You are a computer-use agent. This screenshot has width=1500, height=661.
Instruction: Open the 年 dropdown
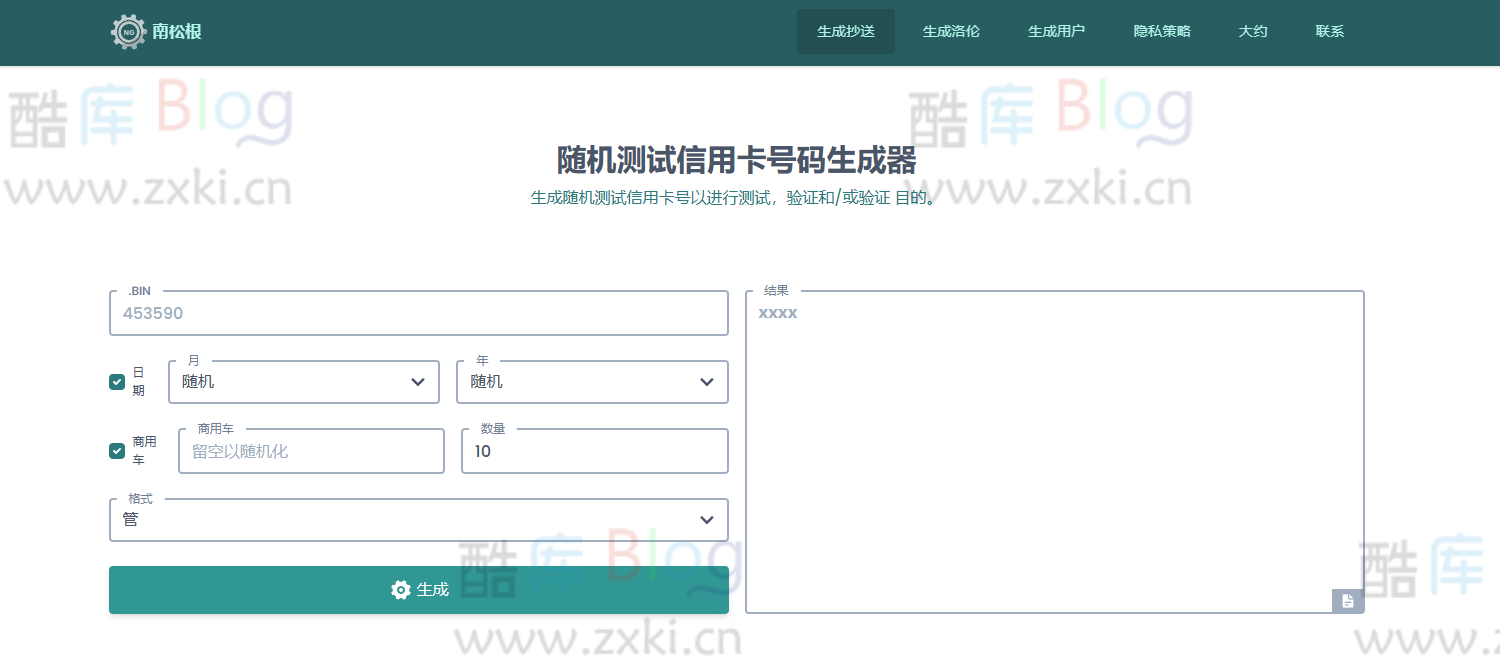click(592, 381)
